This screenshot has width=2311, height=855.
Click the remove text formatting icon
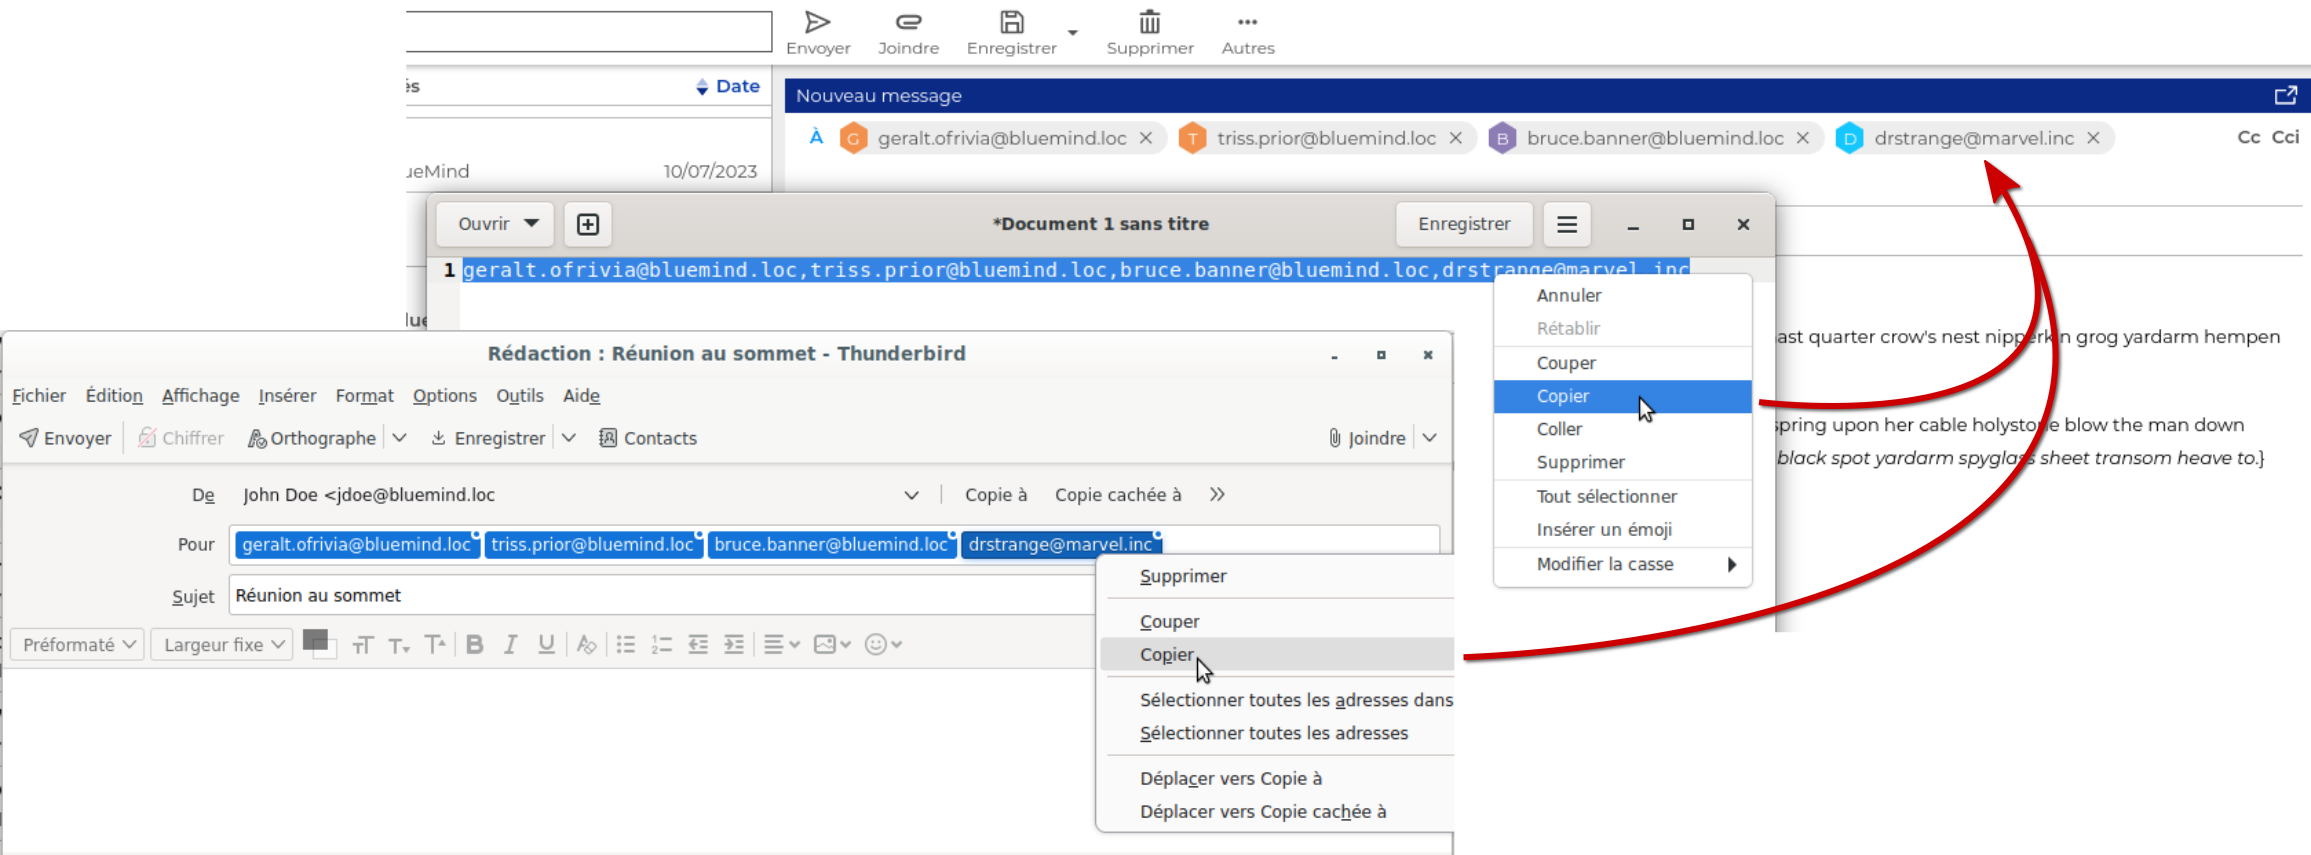[587, 645]
